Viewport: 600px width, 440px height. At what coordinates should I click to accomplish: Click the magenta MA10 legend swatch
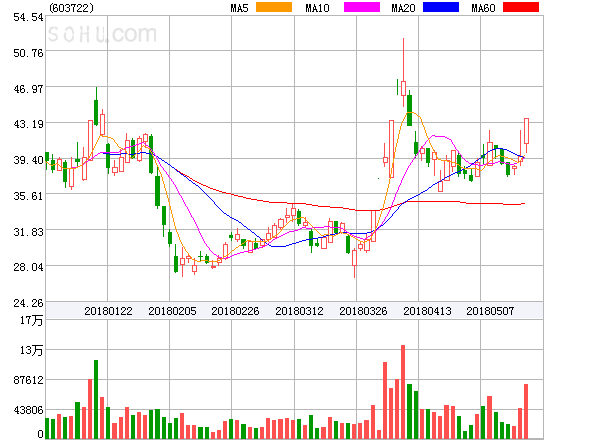point(362,7)
